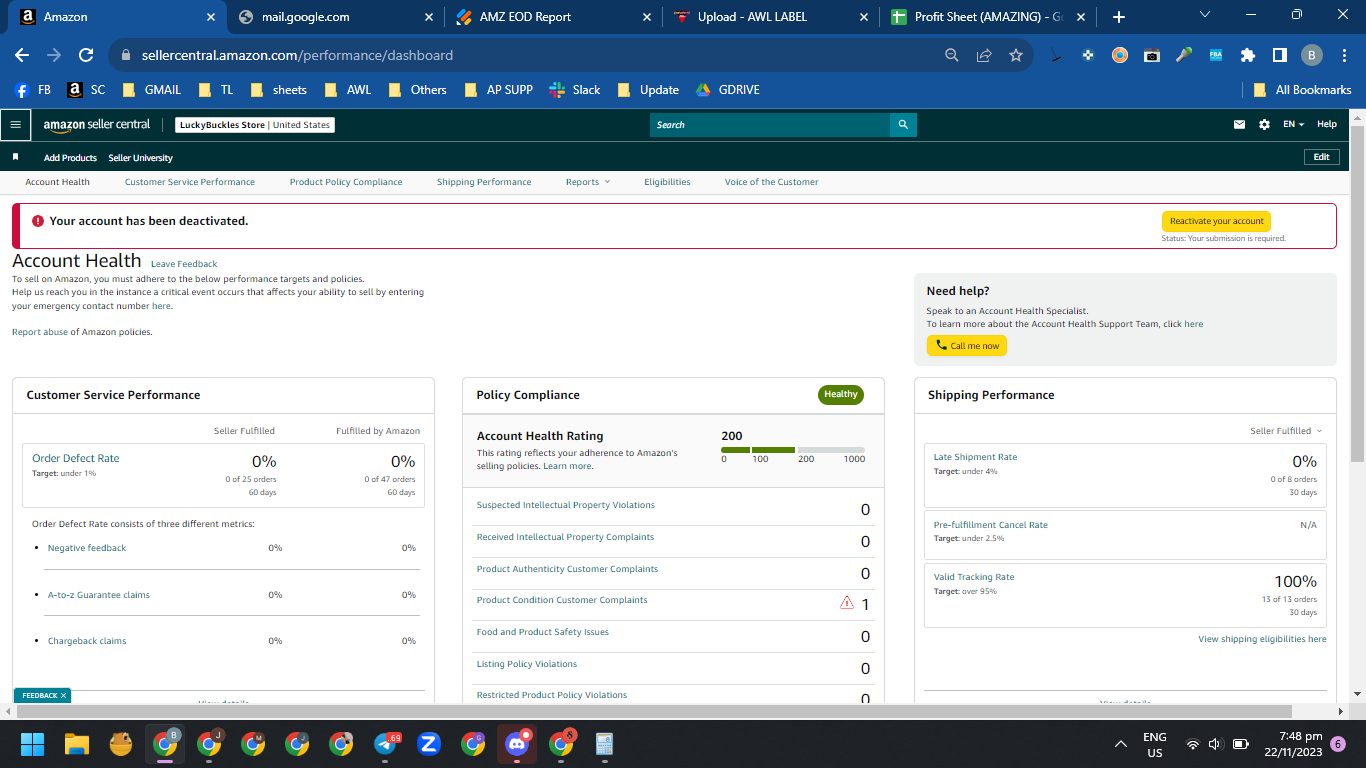Open the GDRIVE bookmark
This screenshot has height=768, width=1366.
tap(728, 90)
